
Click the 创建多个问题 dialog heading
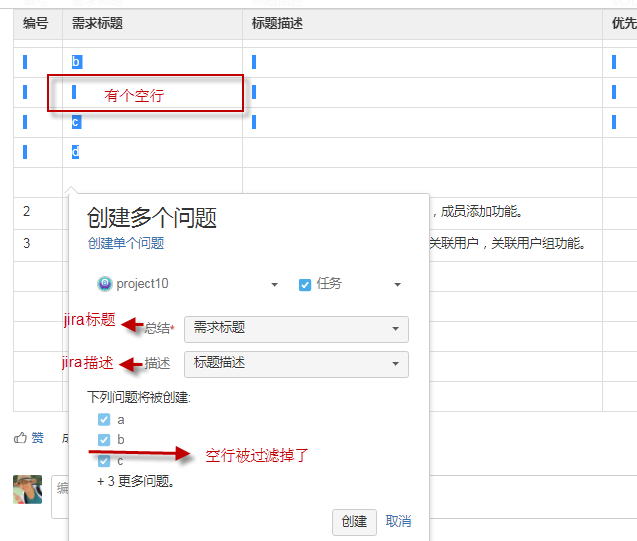pos(152,218)
